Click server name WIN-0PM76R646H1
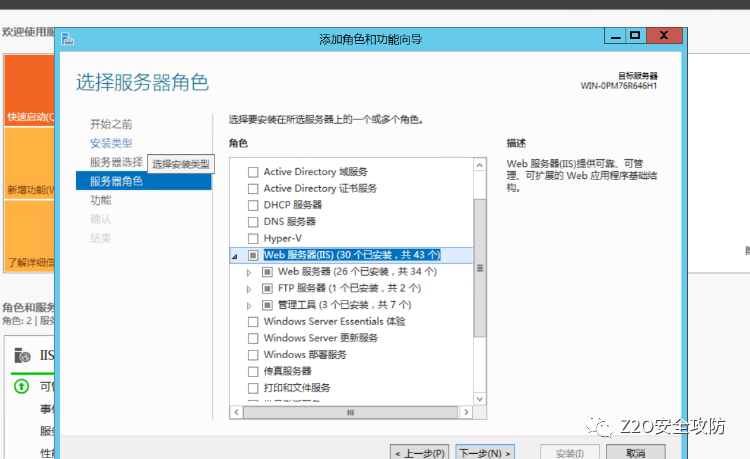Screen dimensions: 750x459 pos(618,86)
